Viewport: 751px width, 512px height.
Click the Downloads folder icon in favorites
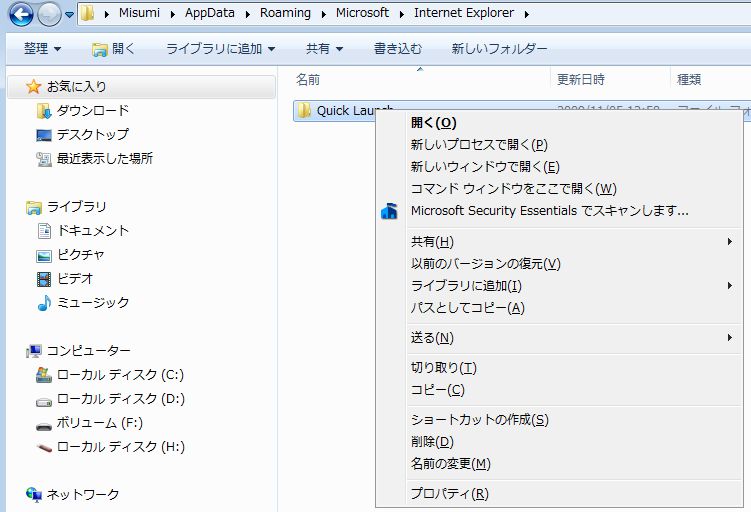(x=43, y=111)
